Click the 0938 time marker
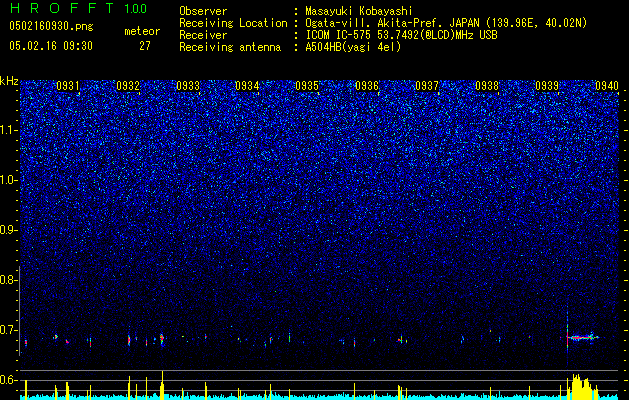The width and height of the screenshot is (629, 400). coord(487,86)
